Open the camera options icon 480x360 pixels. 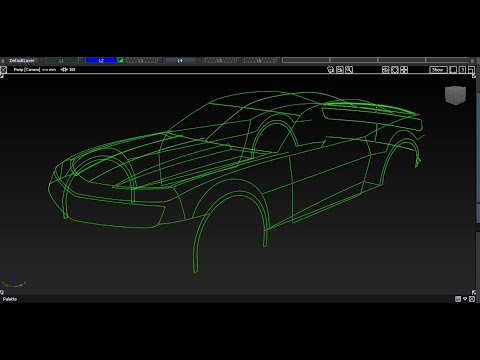click(331, 69)
